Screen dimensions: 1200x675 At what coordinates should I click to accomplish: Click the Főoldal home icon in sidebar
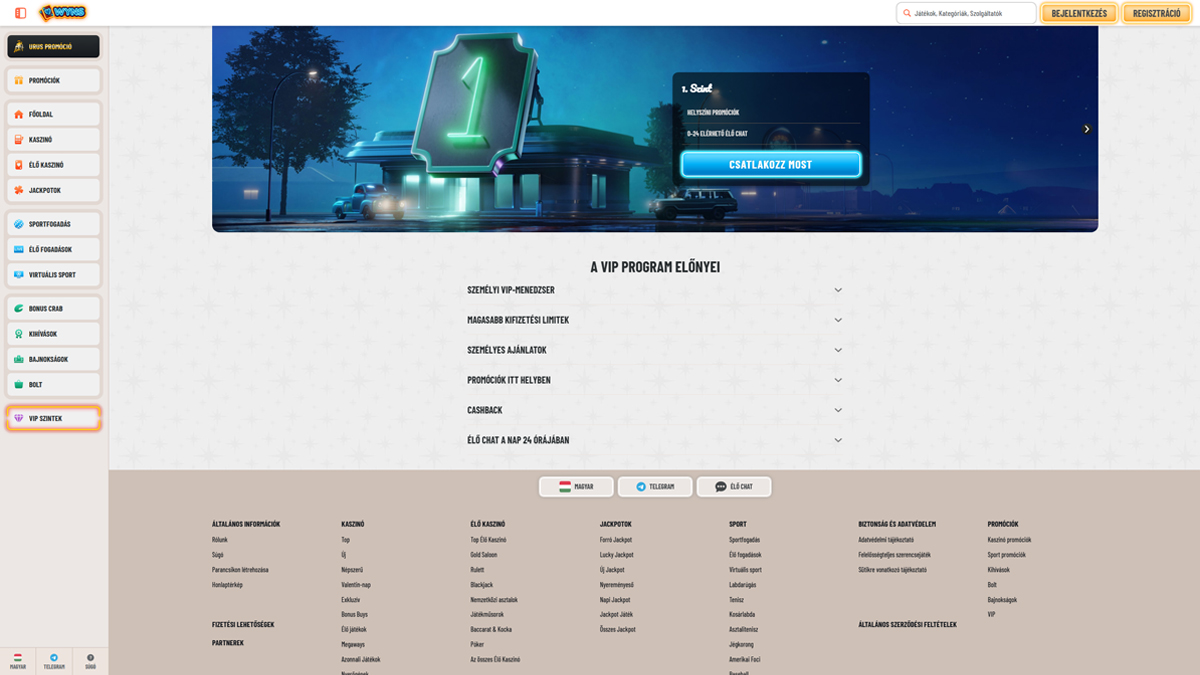coord(19,115)
